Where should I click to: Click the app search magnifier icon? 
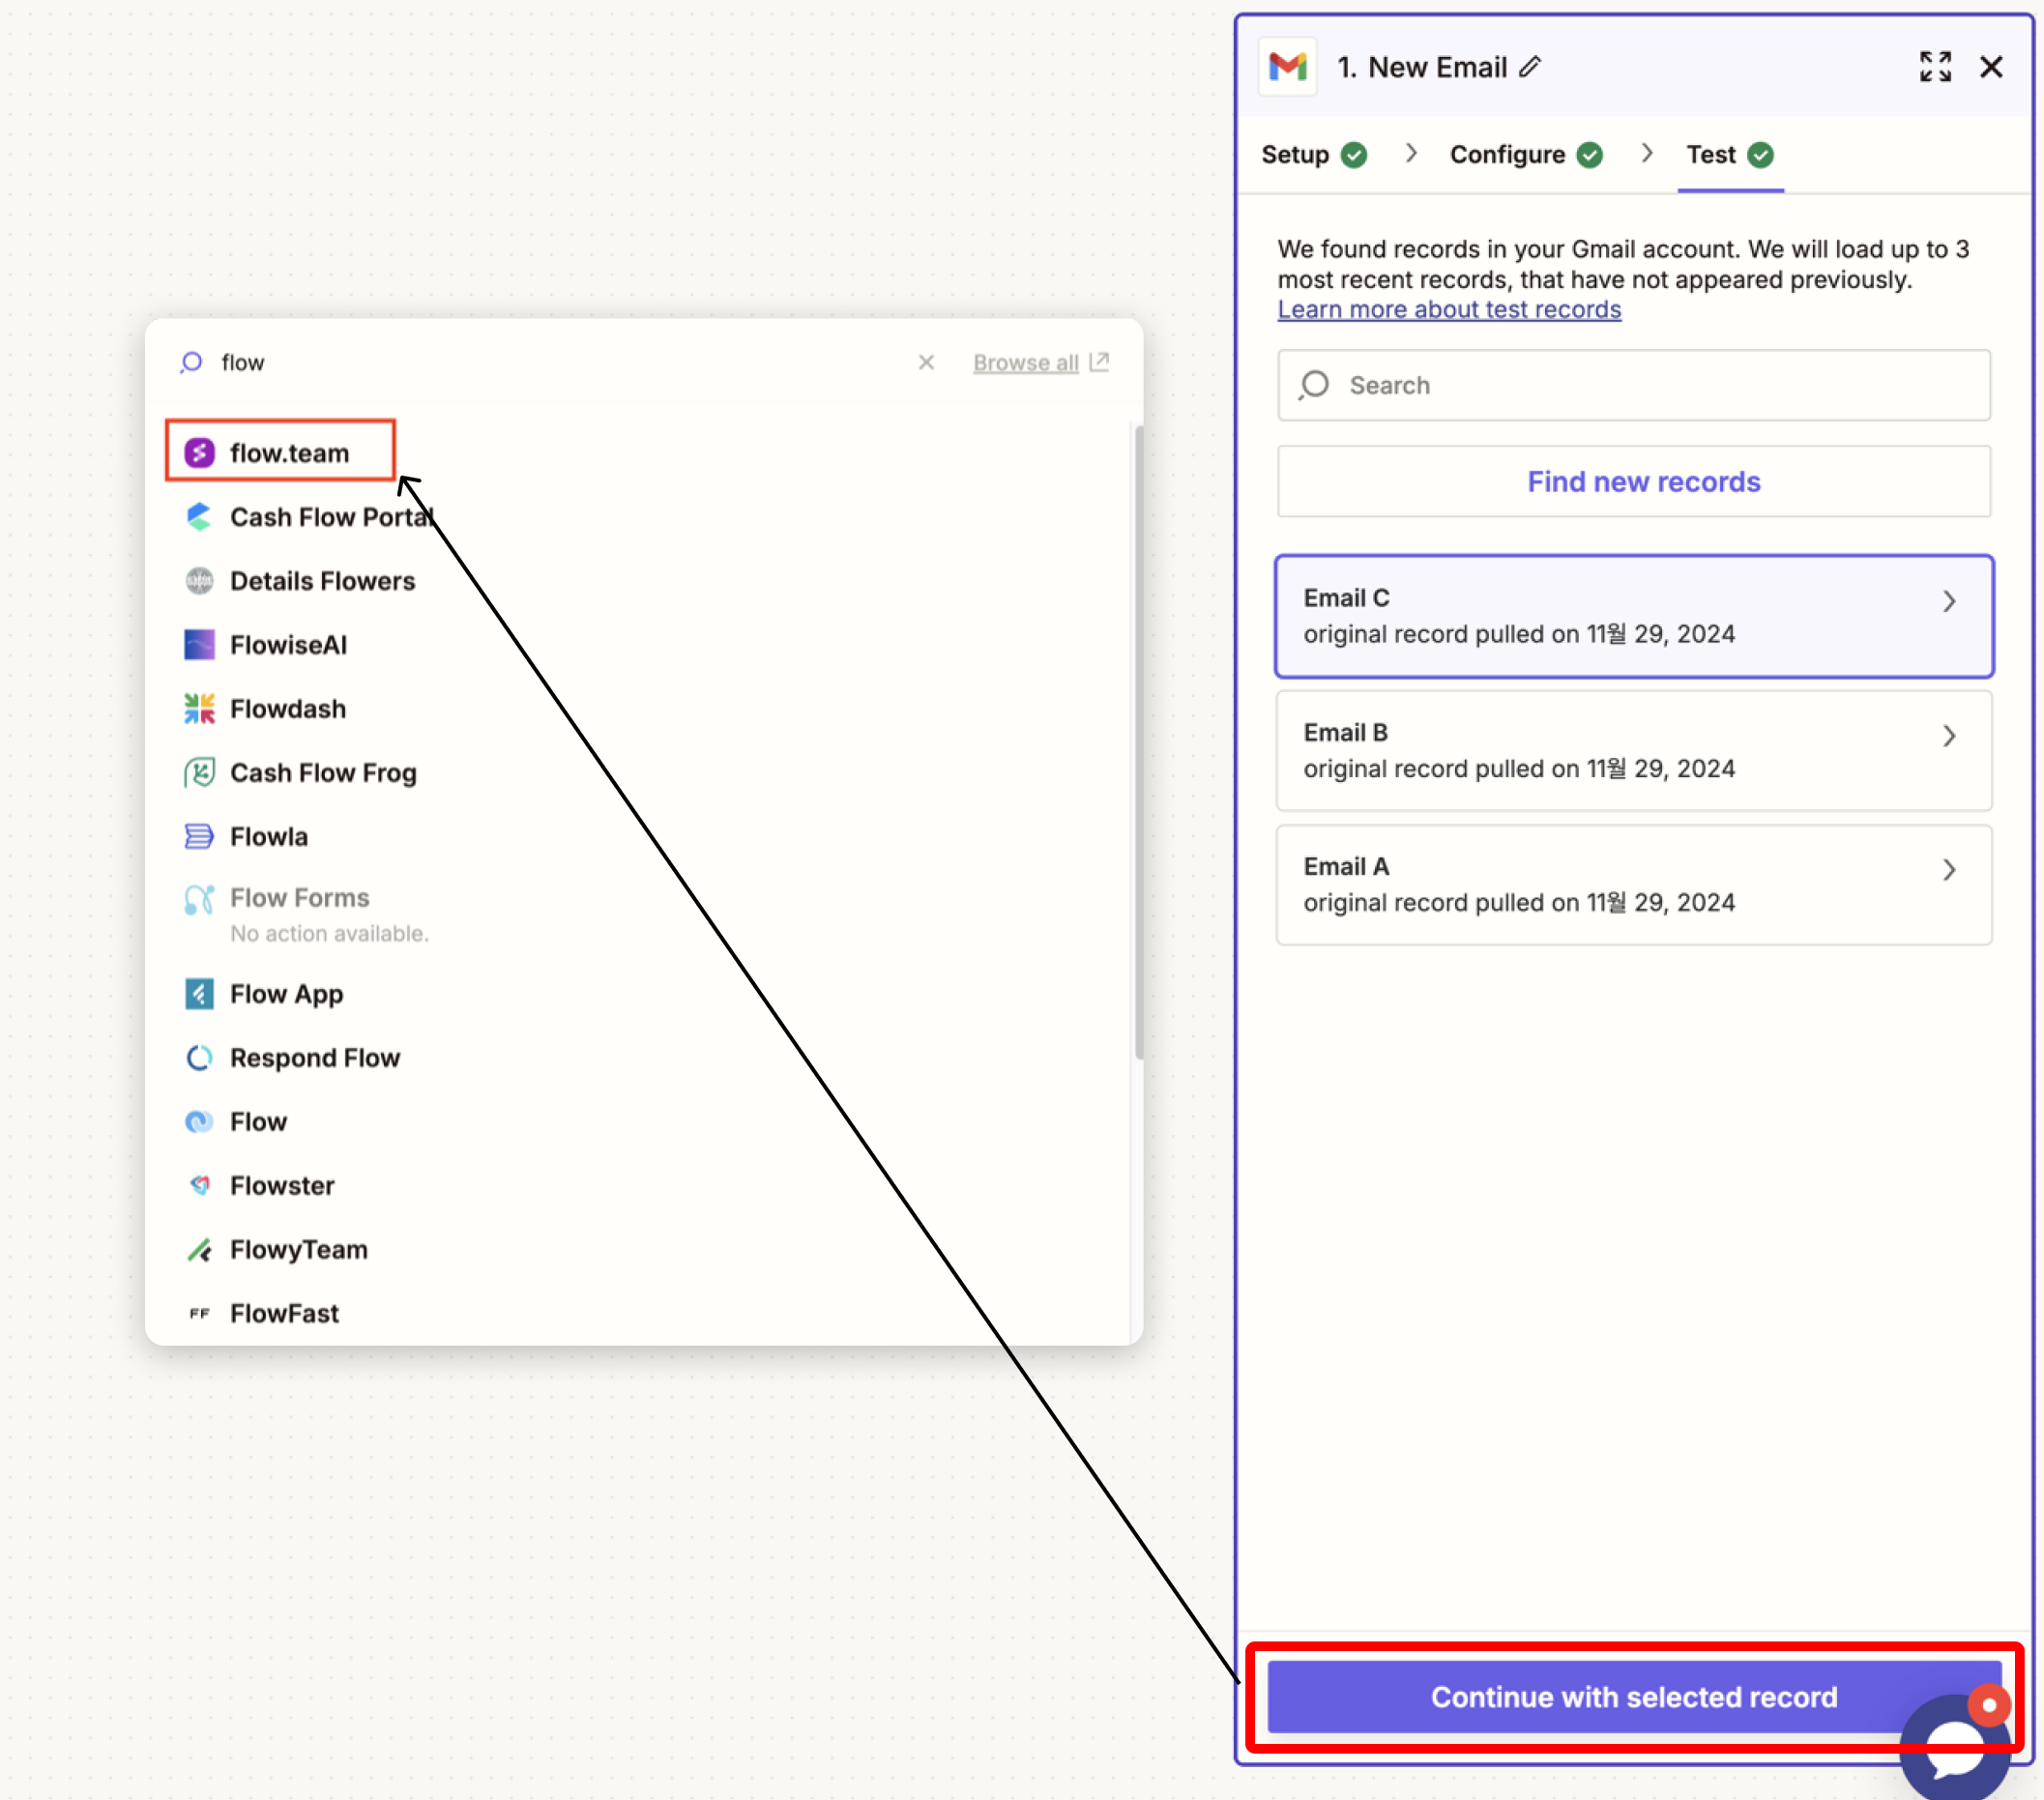click(191, 362)
